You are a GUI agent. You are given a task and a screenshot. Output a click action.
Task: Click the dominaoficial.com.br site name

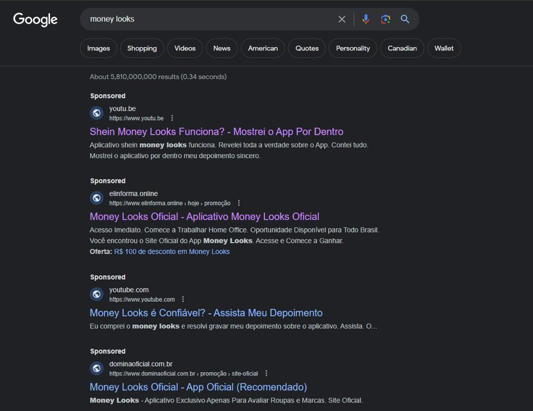point(141,364)
